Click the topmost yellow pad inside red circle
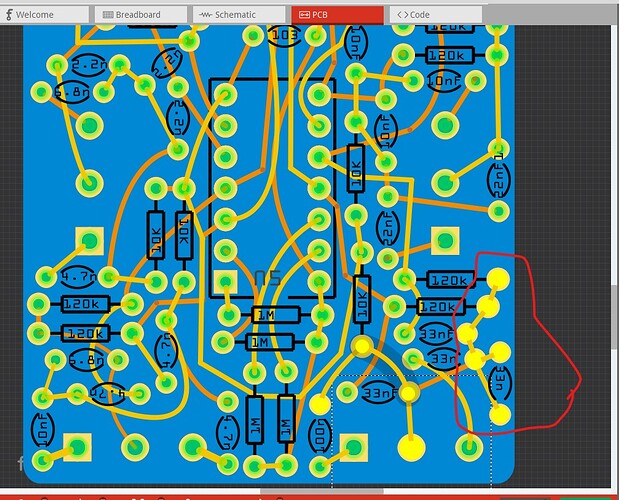This screenshot has width=619, height=500. [497, 278]
